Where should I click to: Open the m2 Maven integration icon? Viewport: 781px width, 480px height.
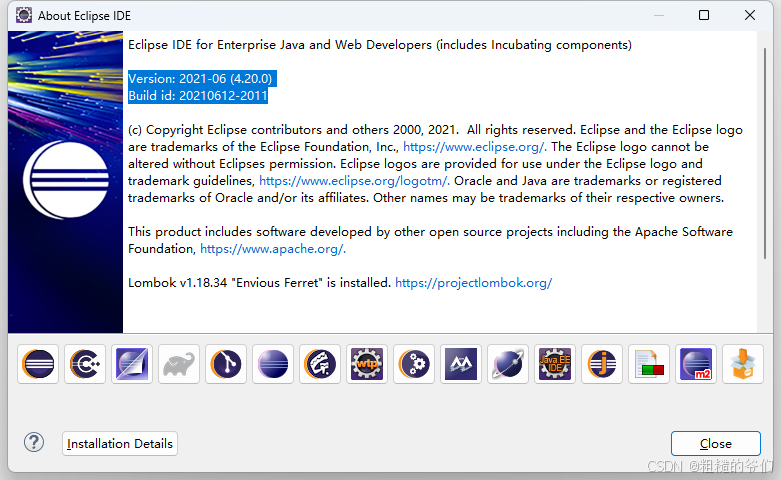696,364
